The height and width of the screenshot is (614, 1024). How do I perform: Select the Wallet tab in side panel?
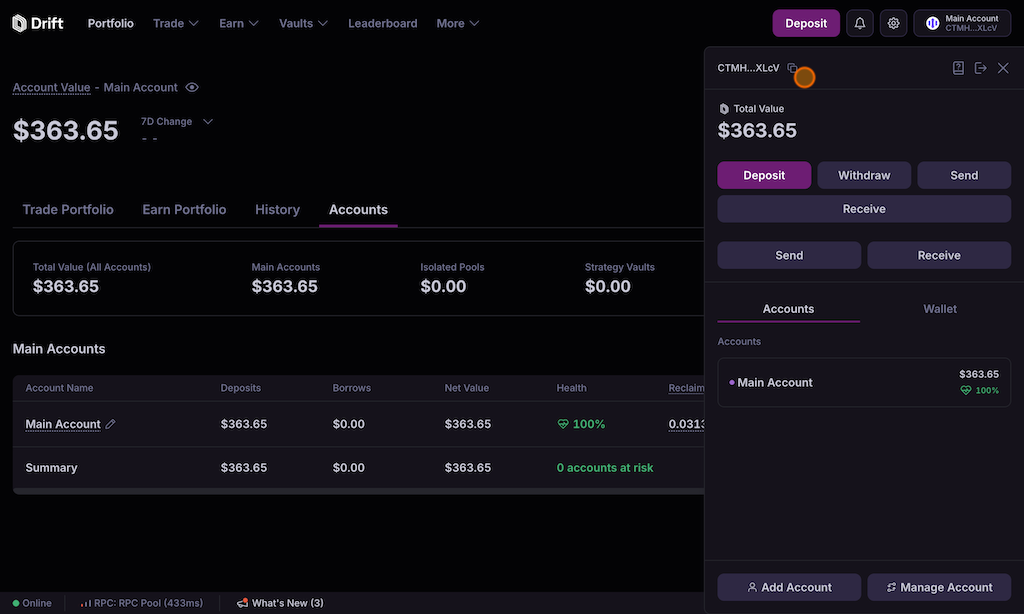[x=939, y=309]
